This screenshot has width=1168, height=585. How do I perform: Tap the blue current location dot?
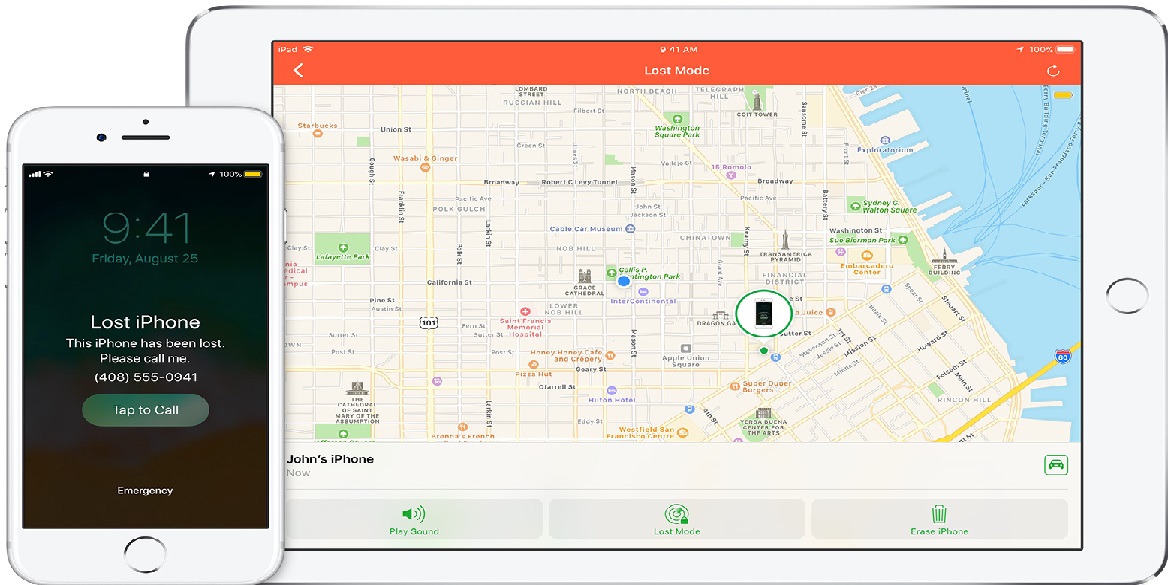(623, 281)
